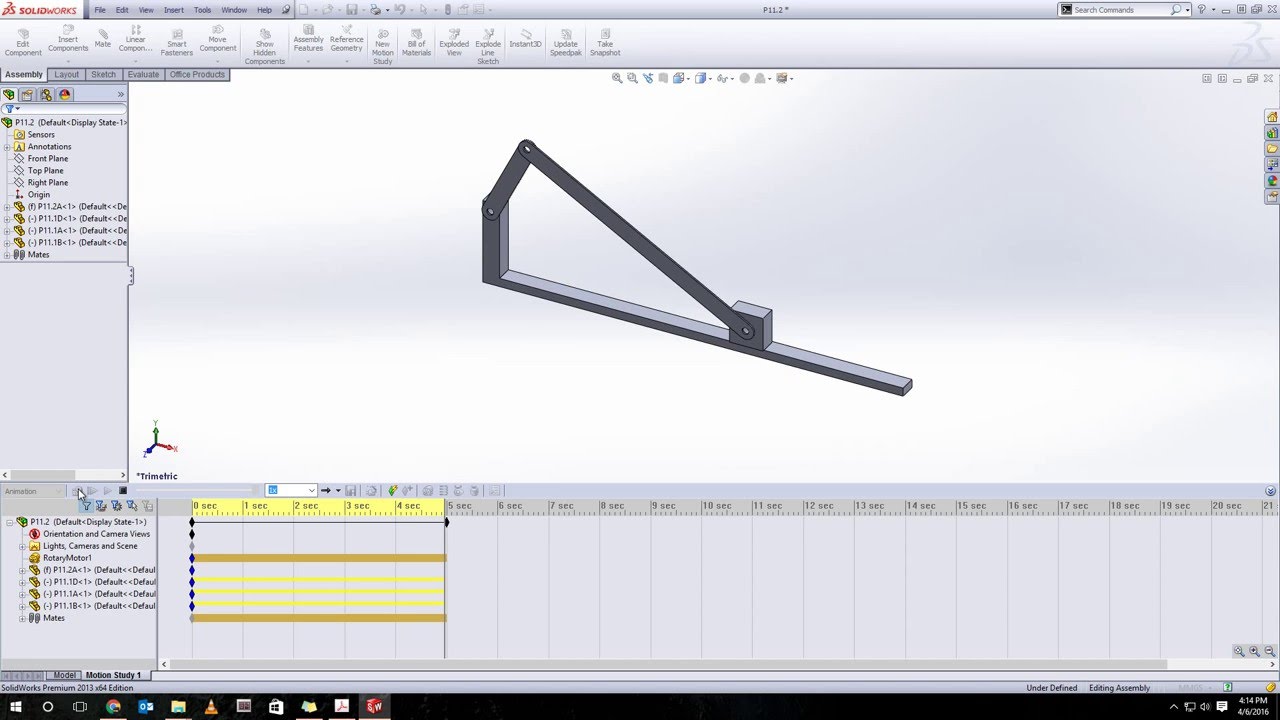This screenshot has width=1280, height=720.
Task: Click the Insert Components tool
Action: coord(68,40)
